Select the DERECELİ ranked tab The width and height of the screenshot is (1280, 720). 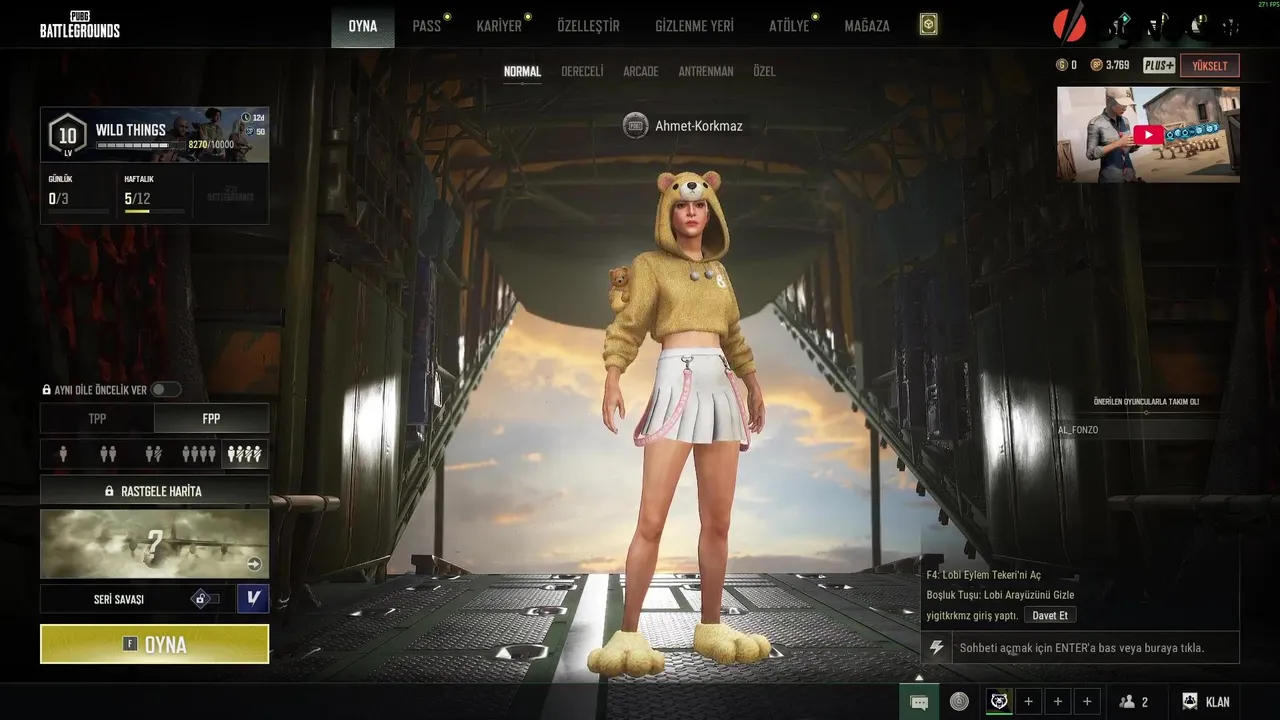pyautogui.click(x=582, y=72)
